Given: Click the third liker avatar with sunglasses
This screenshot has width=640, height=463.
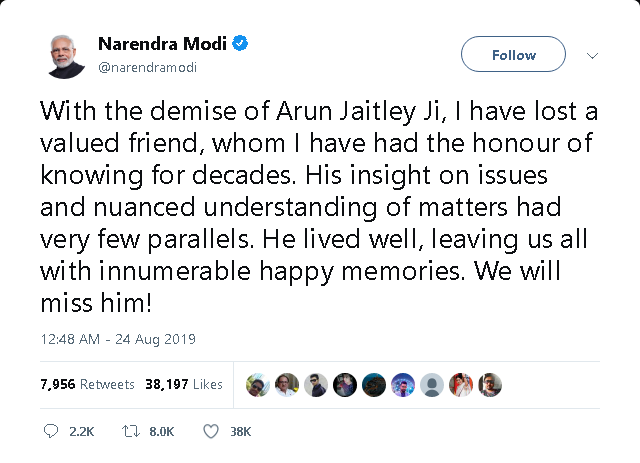Looking at the screenshot, I should point(316,385).
